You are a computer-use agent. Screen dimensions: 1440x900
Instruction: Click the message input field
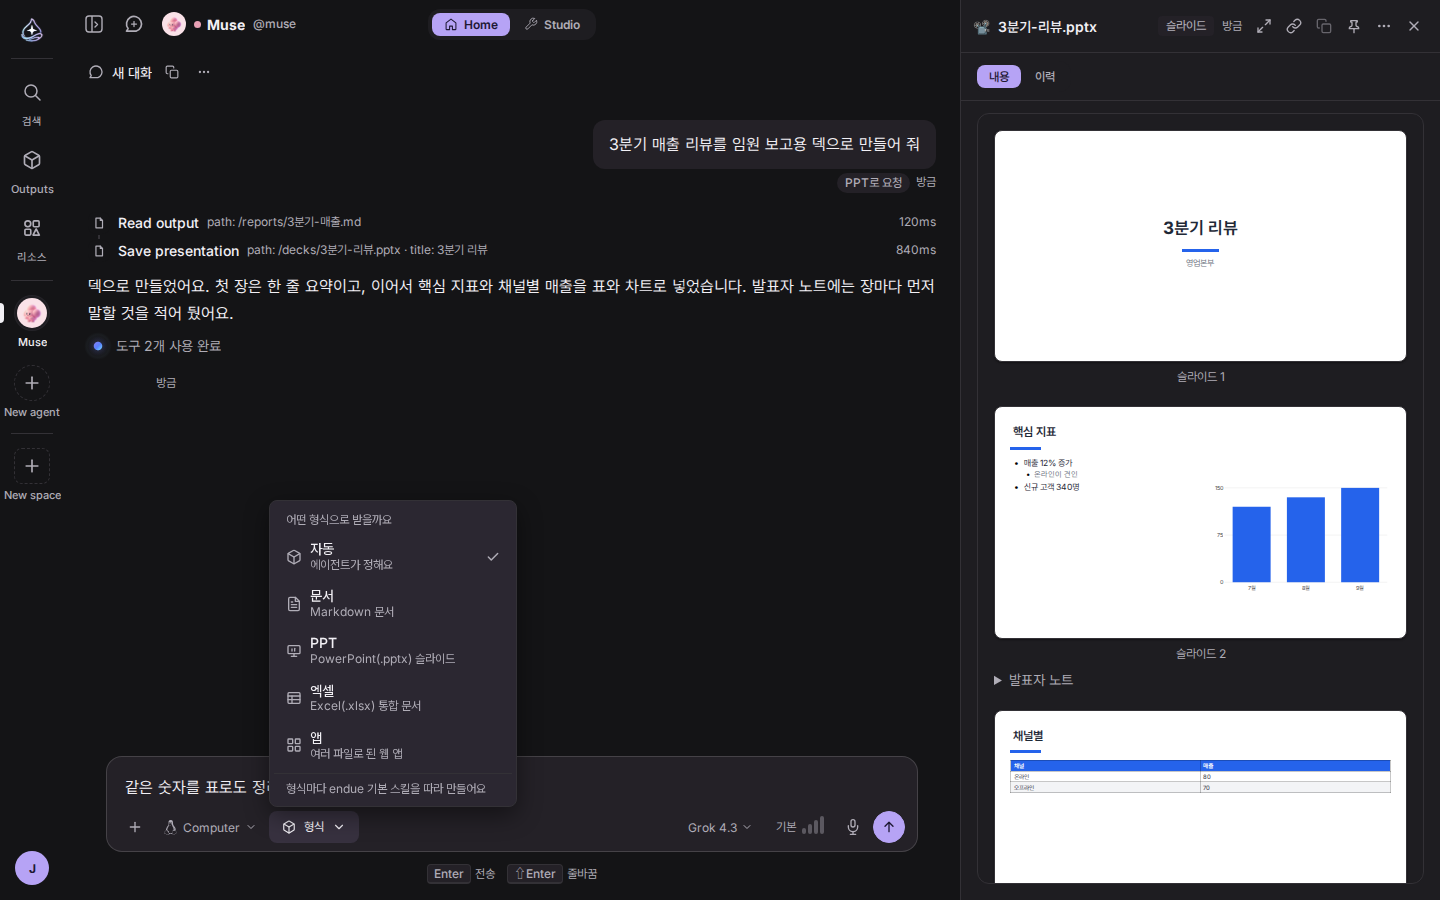coord(512,787)
